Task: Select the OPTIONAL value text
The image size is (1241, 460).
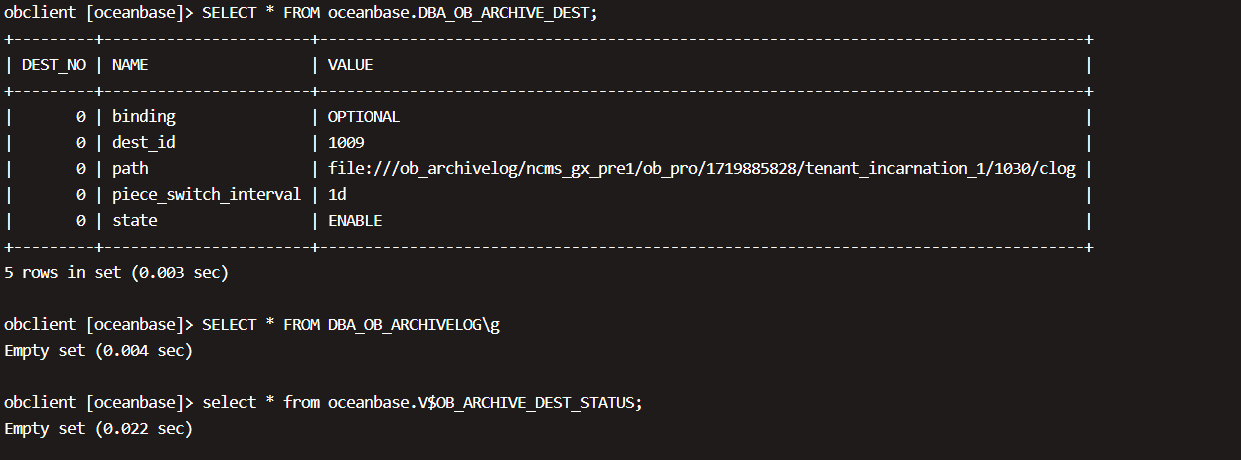Action: click(x=364, y=116)
